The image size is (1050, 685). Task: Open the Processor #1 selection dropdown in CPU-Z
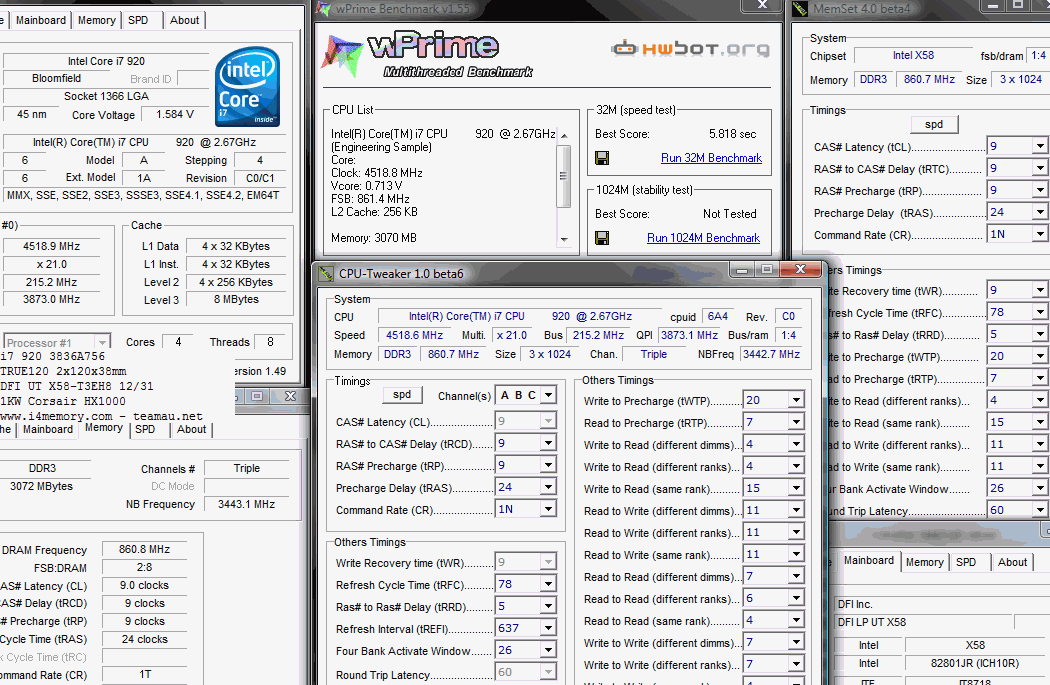point(102,342)
